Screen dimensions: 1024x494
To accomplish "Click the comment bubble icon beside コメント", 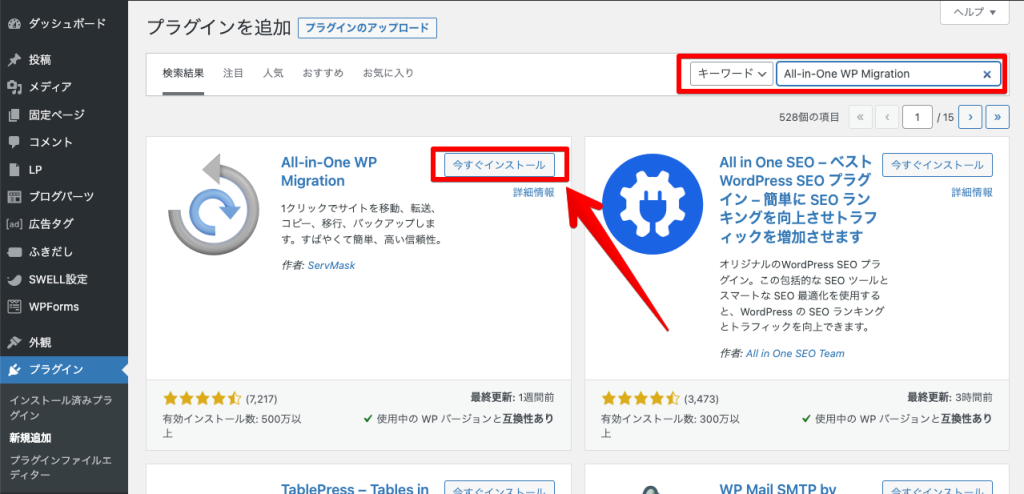I will 14,142.
